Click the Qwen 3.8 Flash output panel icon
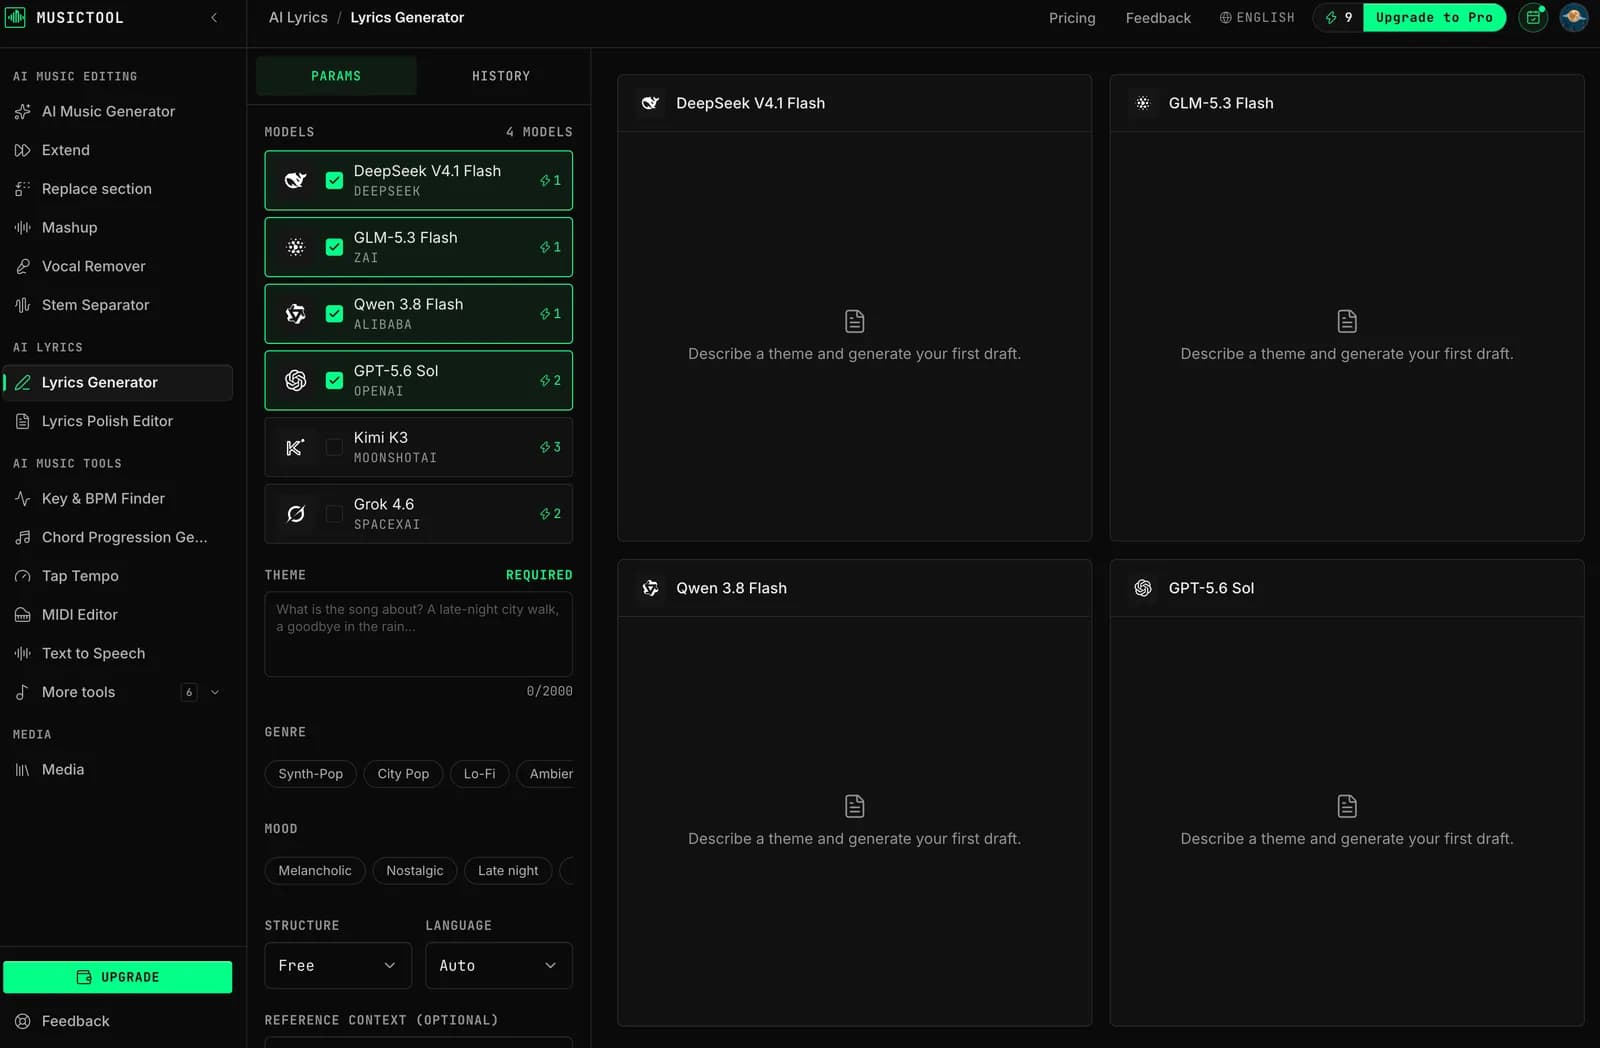Screen dimensions: 1600x1048 click(650, 588)
